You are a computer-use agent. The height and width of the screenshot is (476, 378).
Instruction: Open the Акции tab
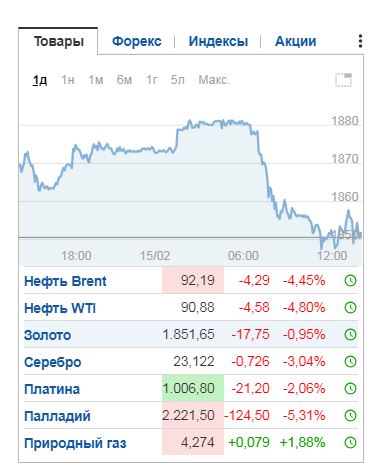(296, 41)
